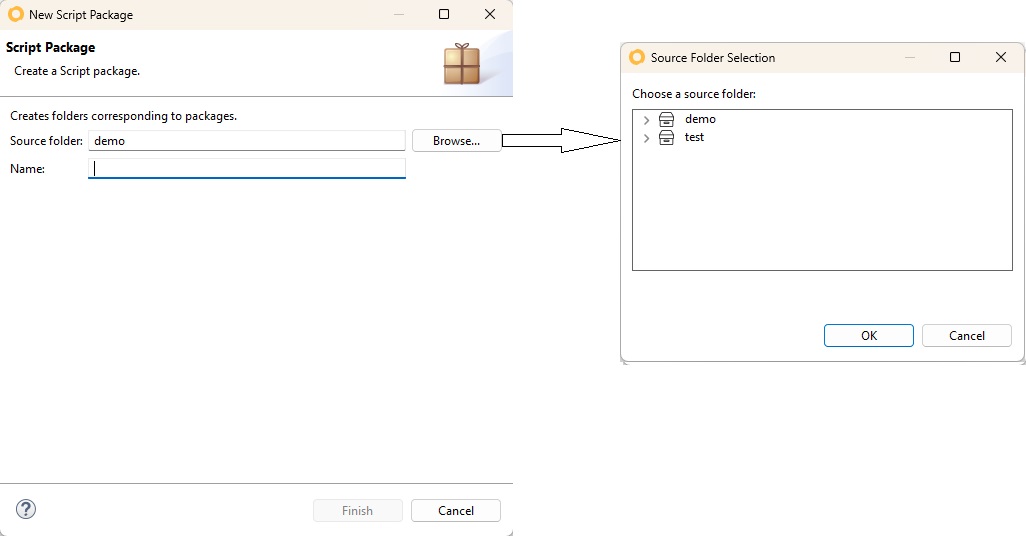Click the Source folder text field

coord(247,141)
